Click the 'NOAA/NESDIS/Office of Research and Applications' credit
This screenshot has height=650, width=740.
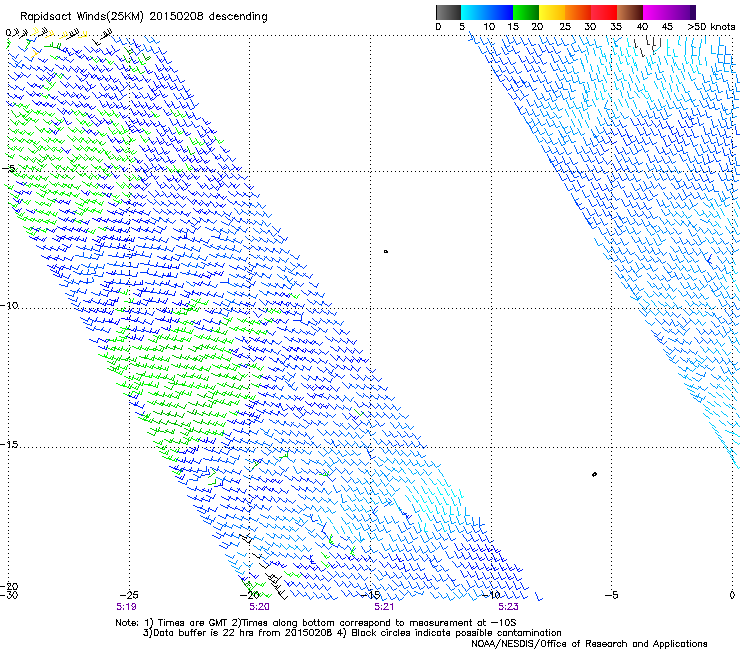click(589, 644)
